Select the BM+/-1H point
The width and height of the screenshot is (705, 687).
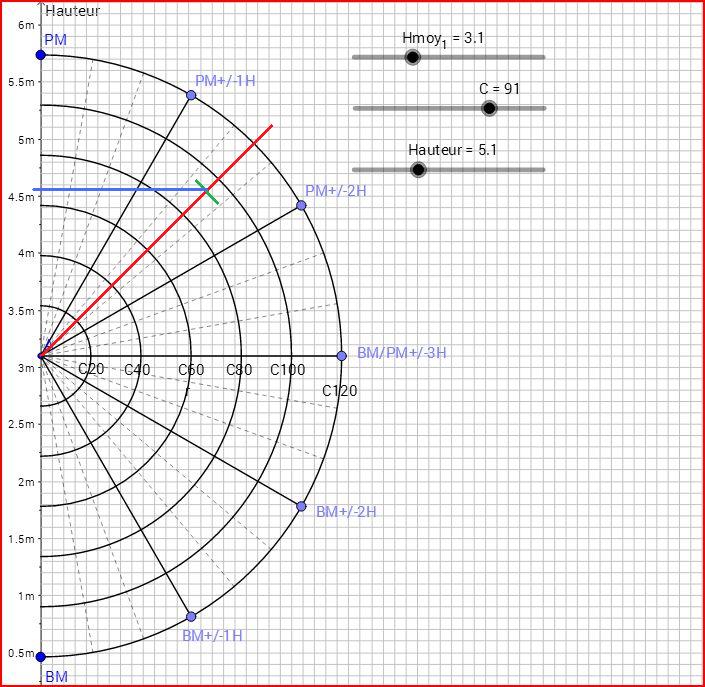[191, 616]
